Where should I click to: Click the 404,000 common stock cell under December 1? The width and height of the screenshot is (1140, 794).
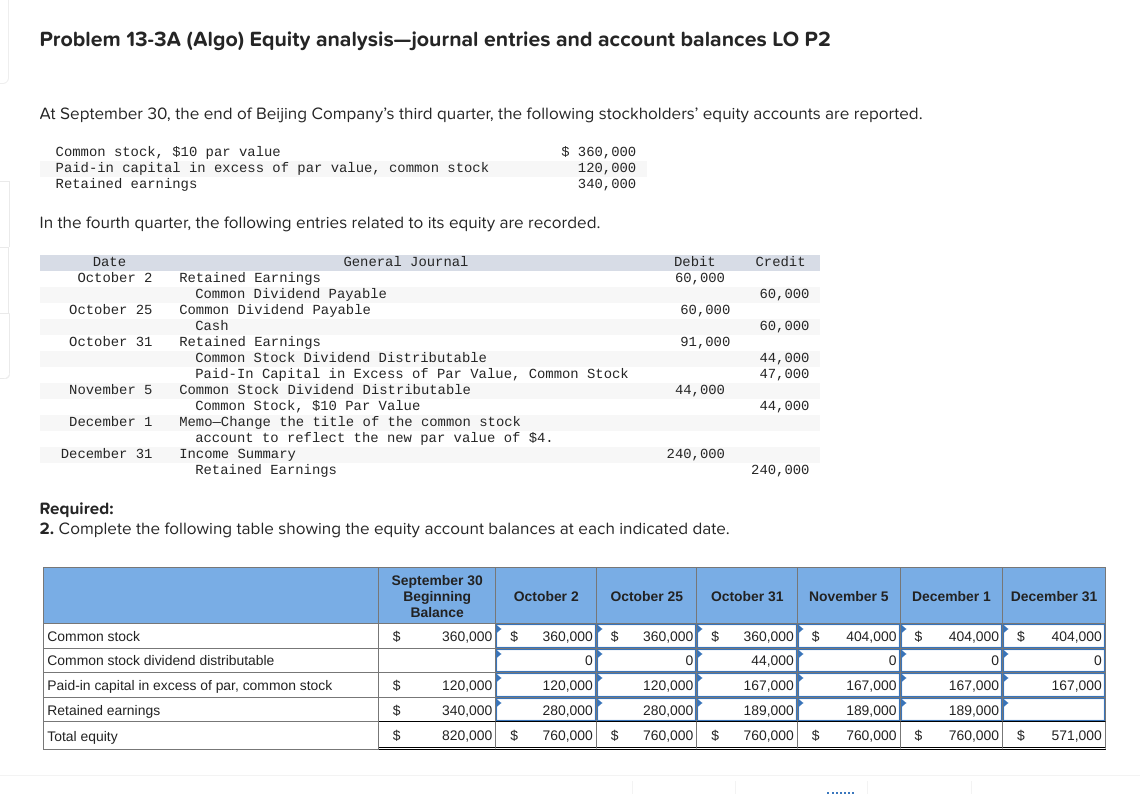951,635
